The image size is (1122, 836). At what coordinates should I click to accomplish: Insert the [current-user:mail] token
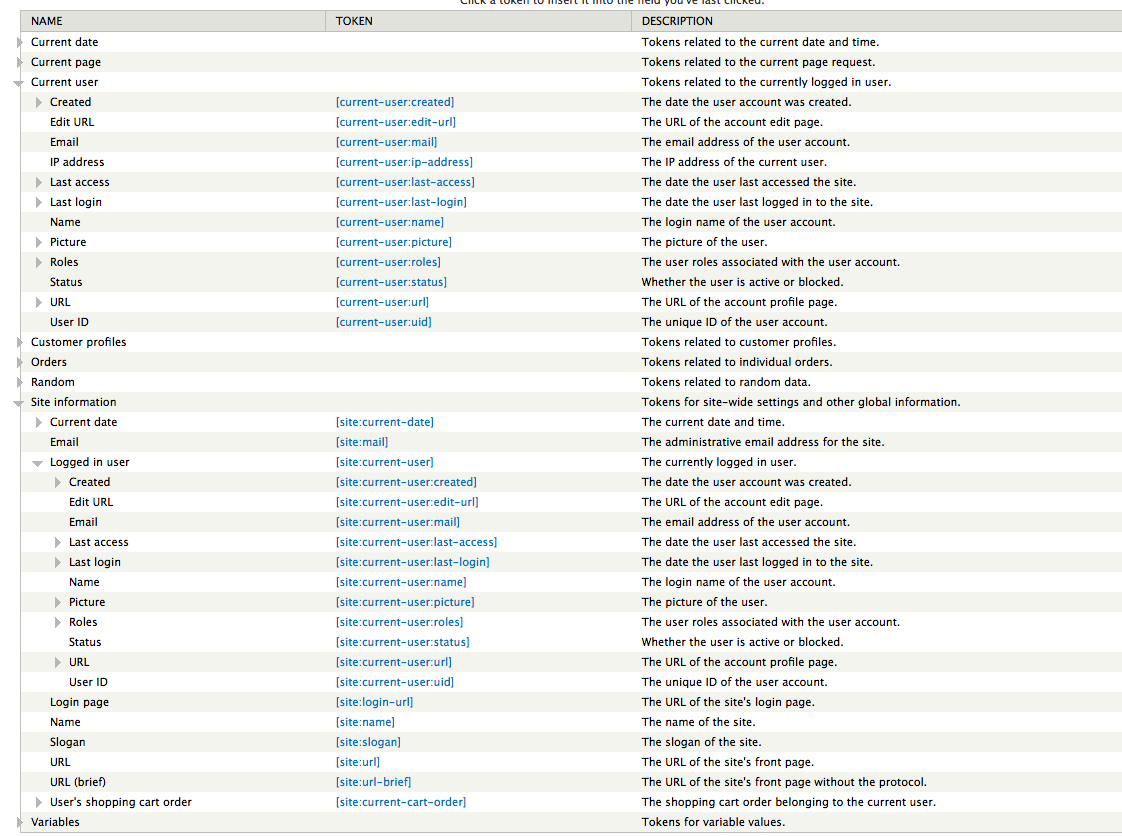[386, 142]
